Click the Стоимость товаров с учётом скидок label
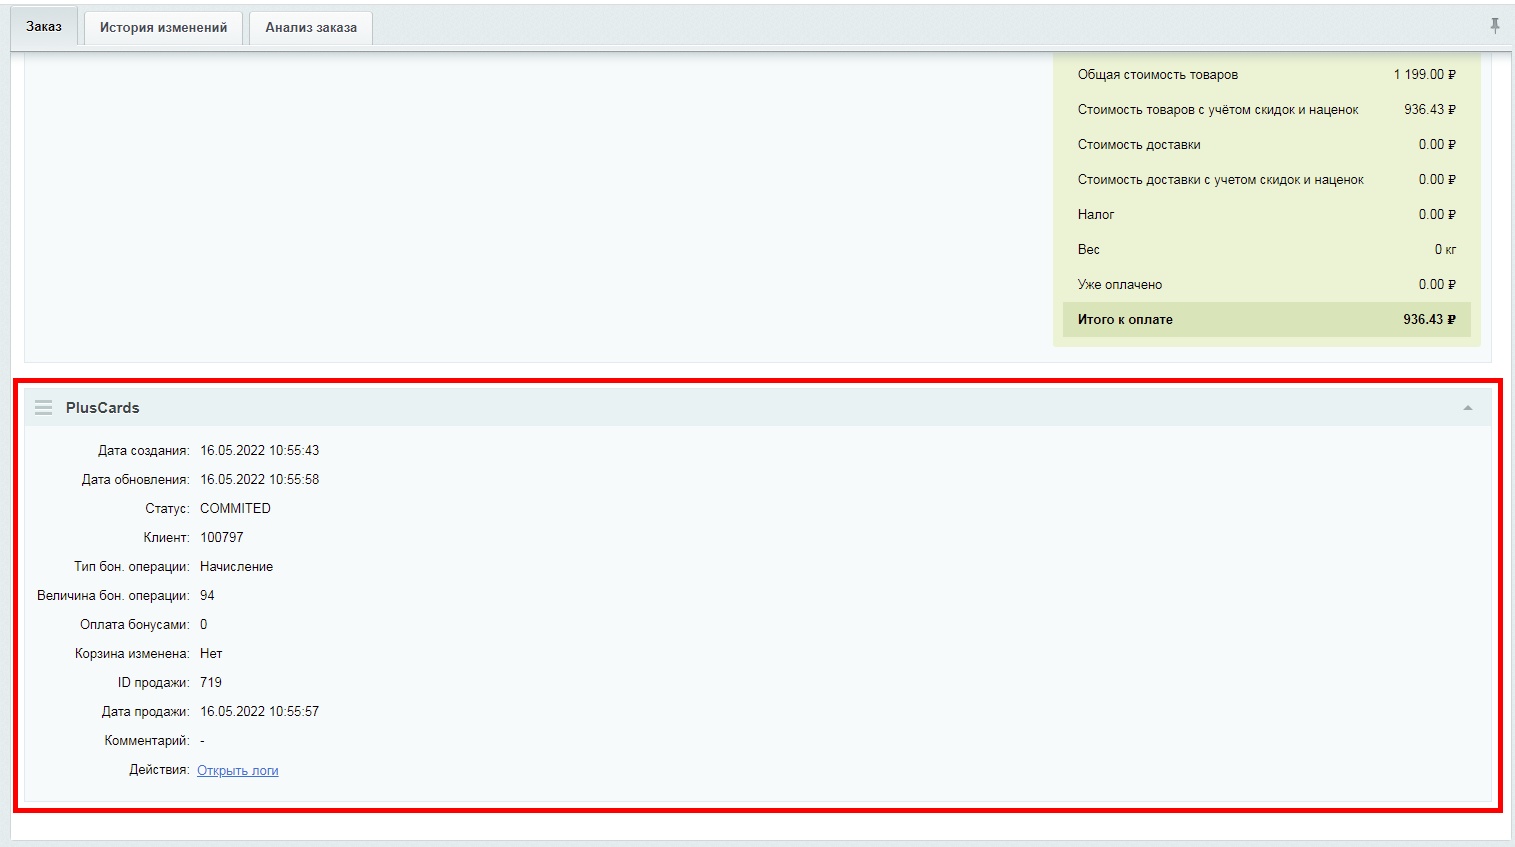 coord(1218,110)
